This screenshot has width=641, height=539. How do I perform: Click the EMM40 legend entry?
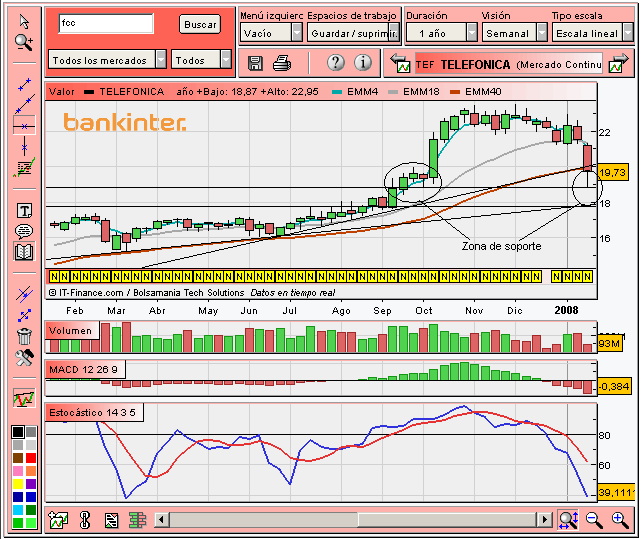[475, 92]
